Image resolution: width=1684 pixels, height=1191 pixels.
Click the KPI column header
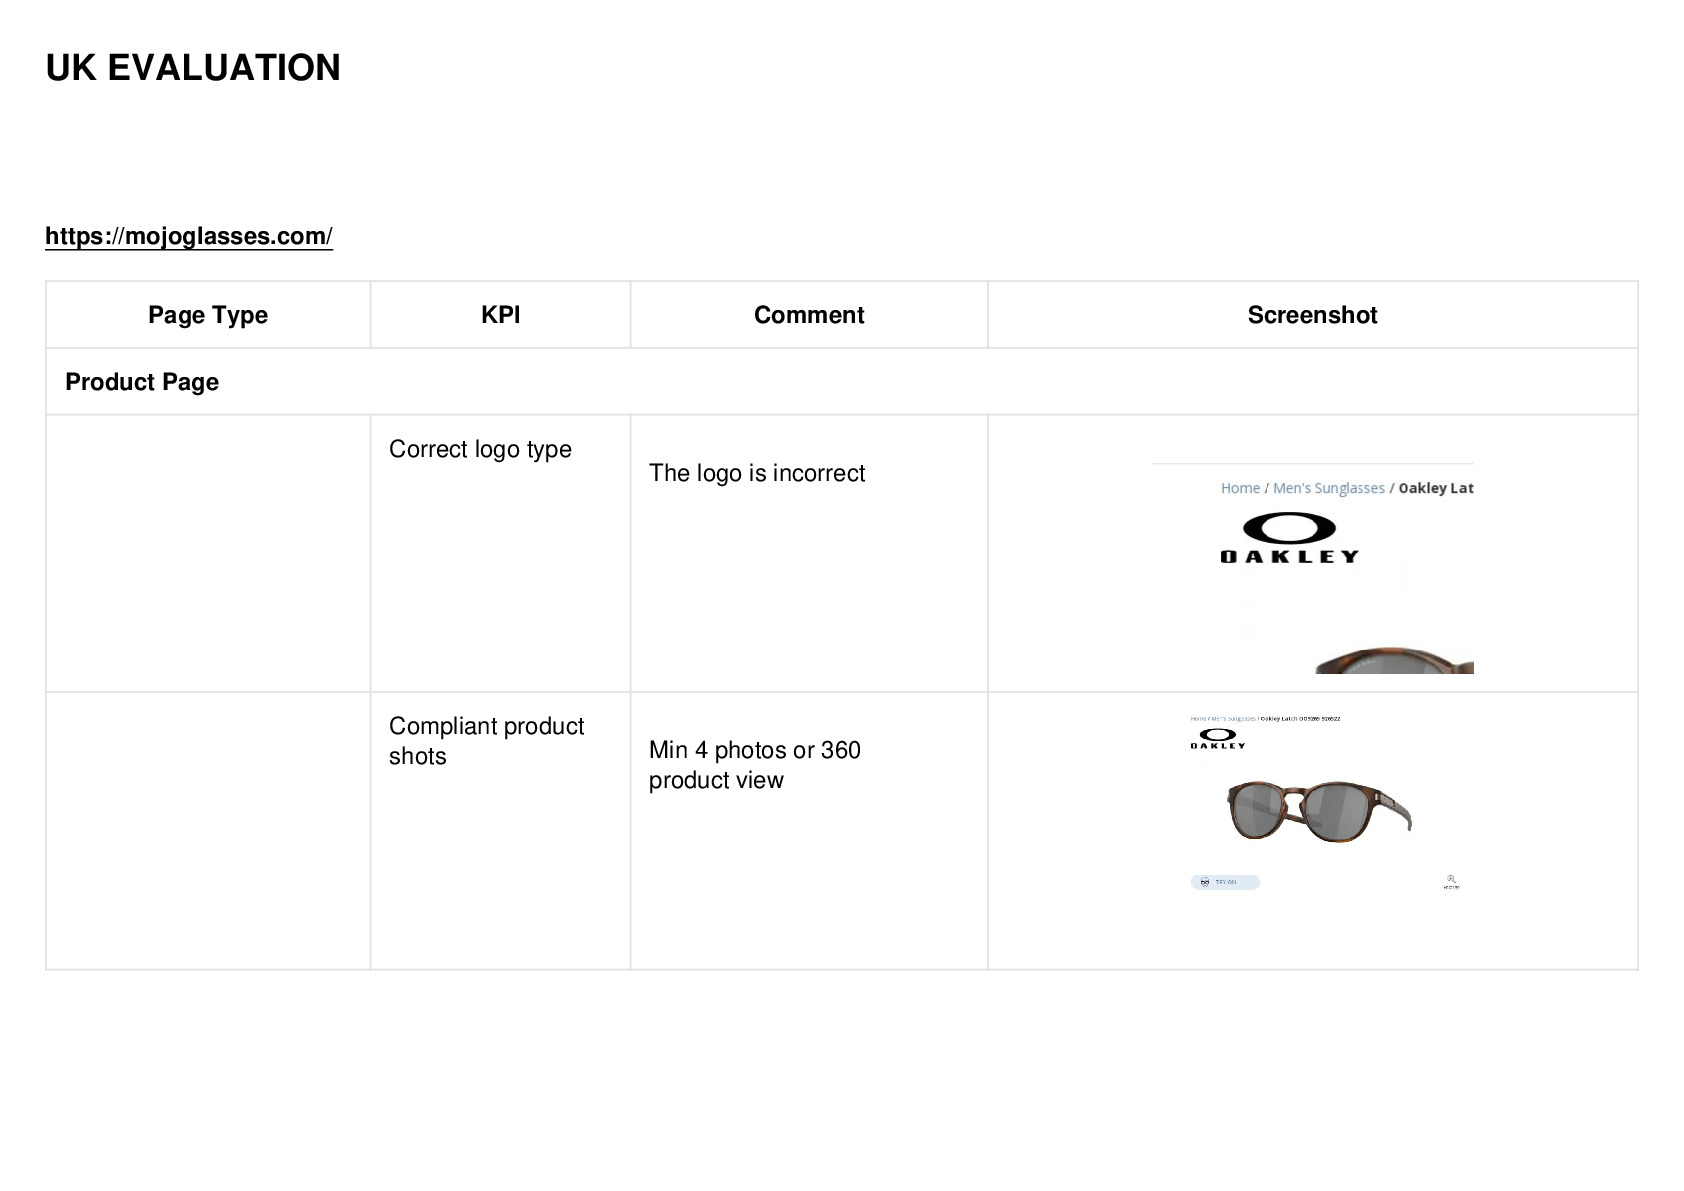point(500,315)
